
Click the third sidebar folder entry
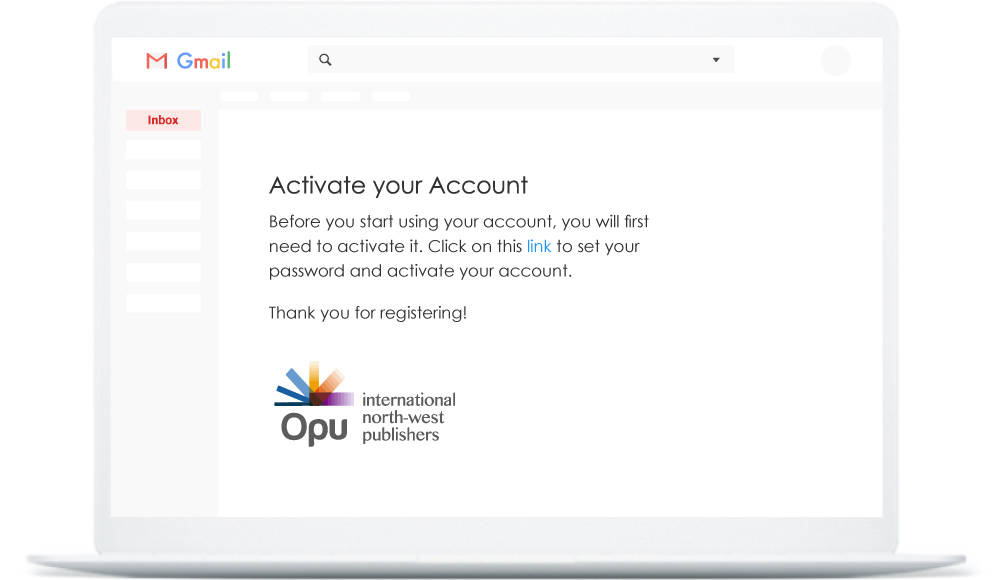163,180
